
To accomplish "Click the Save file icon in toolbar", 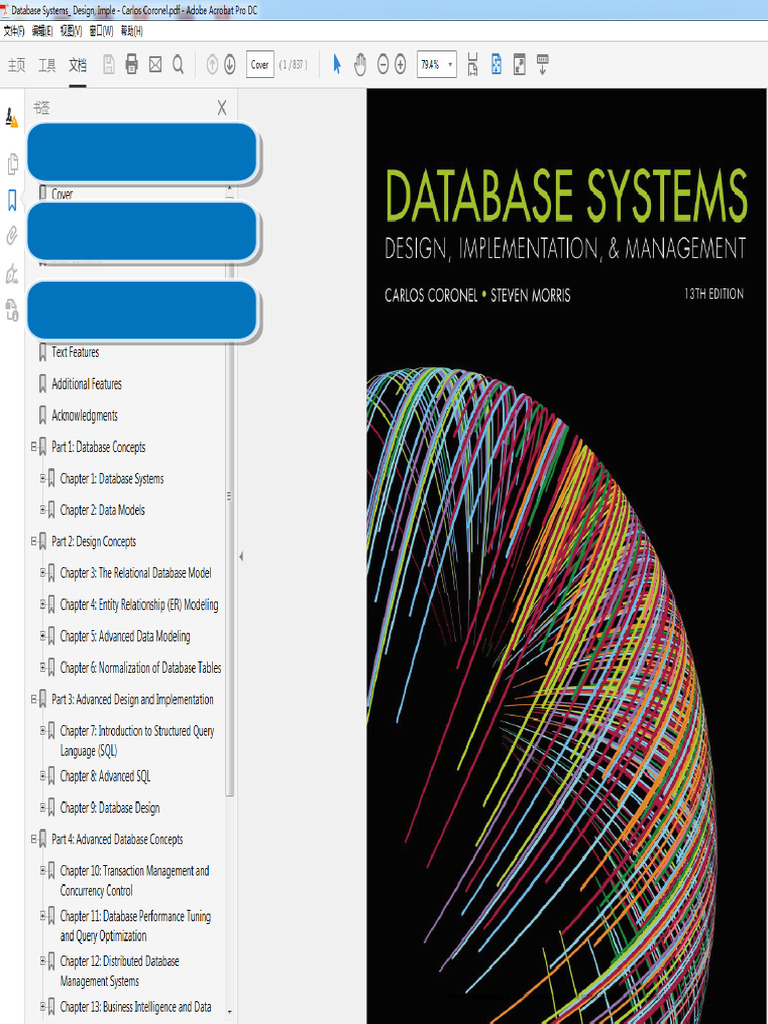I will [x=109, y=65].
